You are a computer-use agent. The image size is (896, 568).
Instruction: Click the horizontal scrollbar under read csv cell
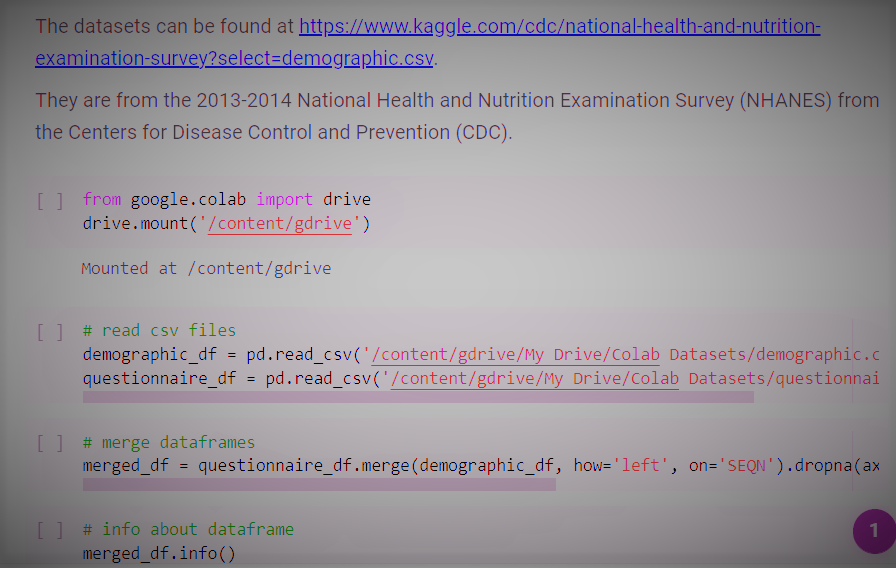point(418,397)
